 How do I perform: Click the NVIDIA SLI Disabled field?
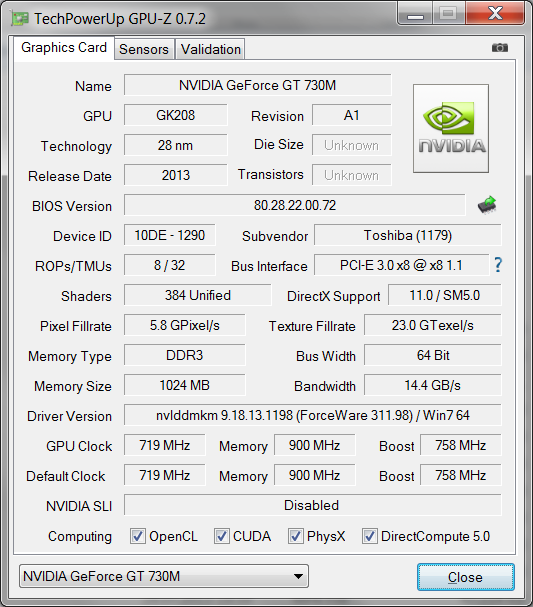[x=312, y=505]
